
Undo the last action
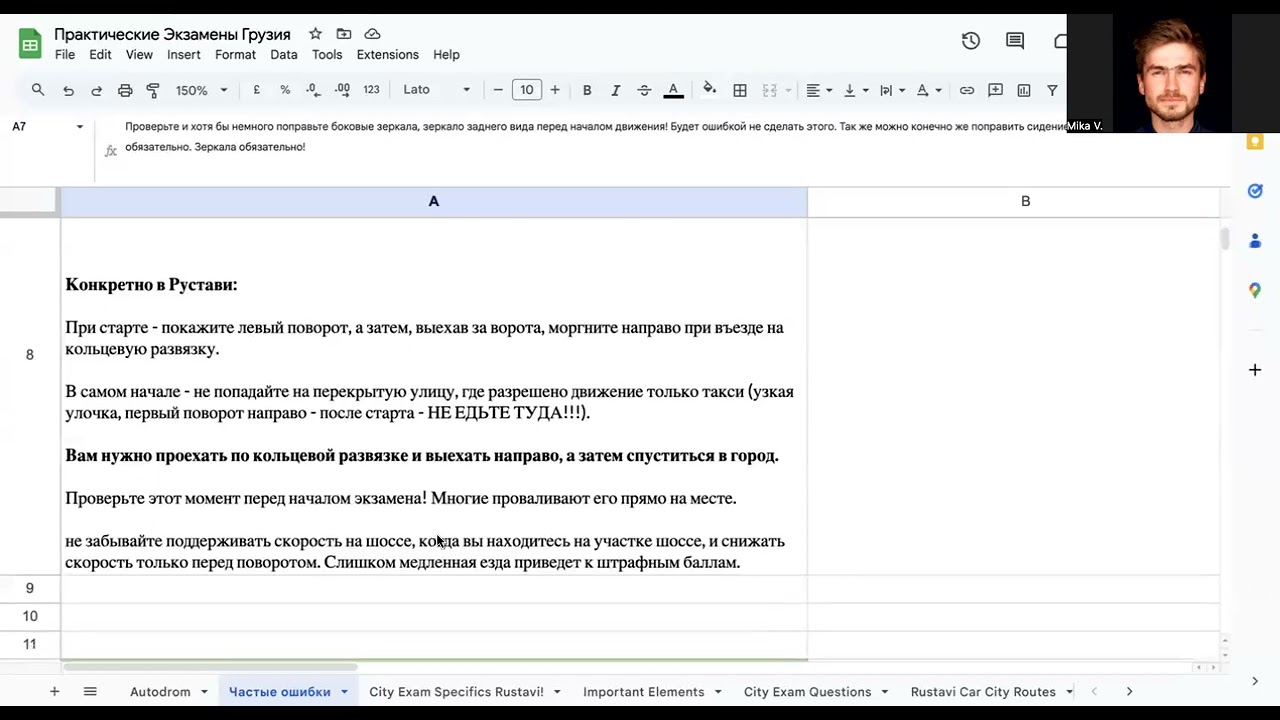tap(68, 90)
